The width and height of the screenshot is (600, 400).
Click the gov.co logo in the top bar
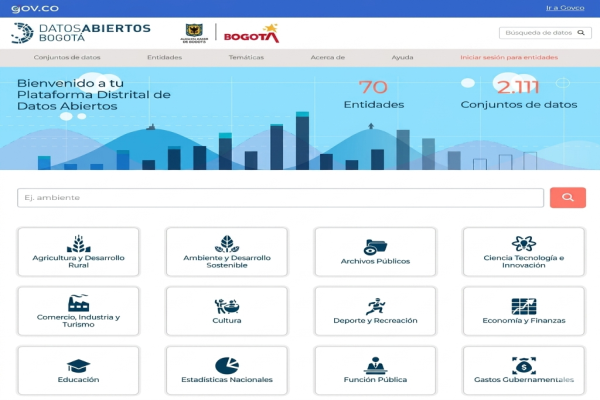tap(35, 8)
